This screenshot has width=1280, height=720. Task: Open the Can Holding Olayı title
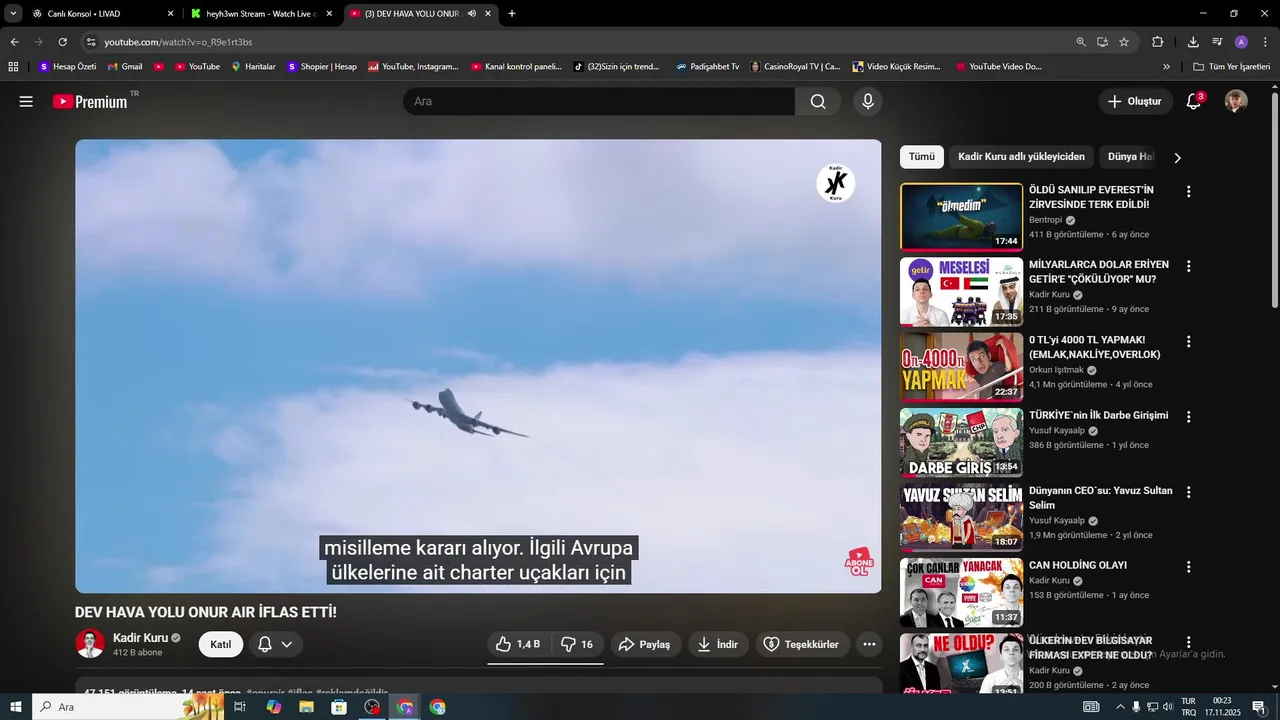pyautogui.click(x=1078, y=565)
